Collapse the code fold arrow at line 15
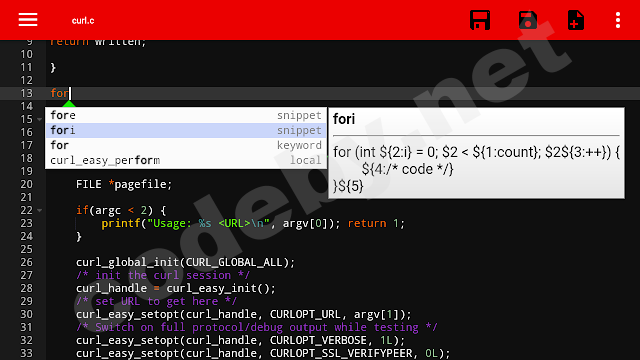The image size is (640, 360). click(40, 119)
